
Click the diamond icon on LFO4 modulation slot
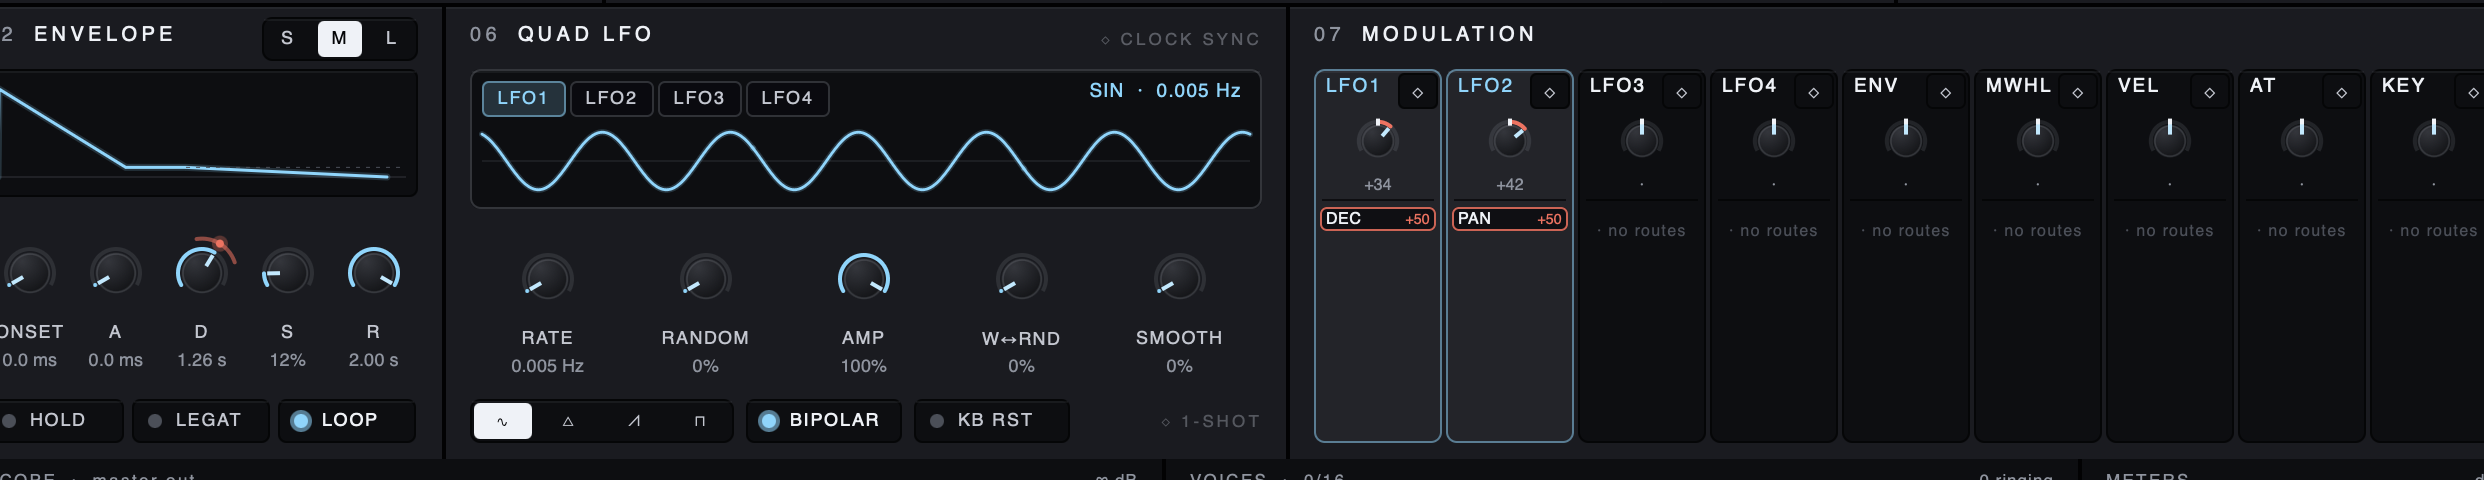coord(1813,92)
